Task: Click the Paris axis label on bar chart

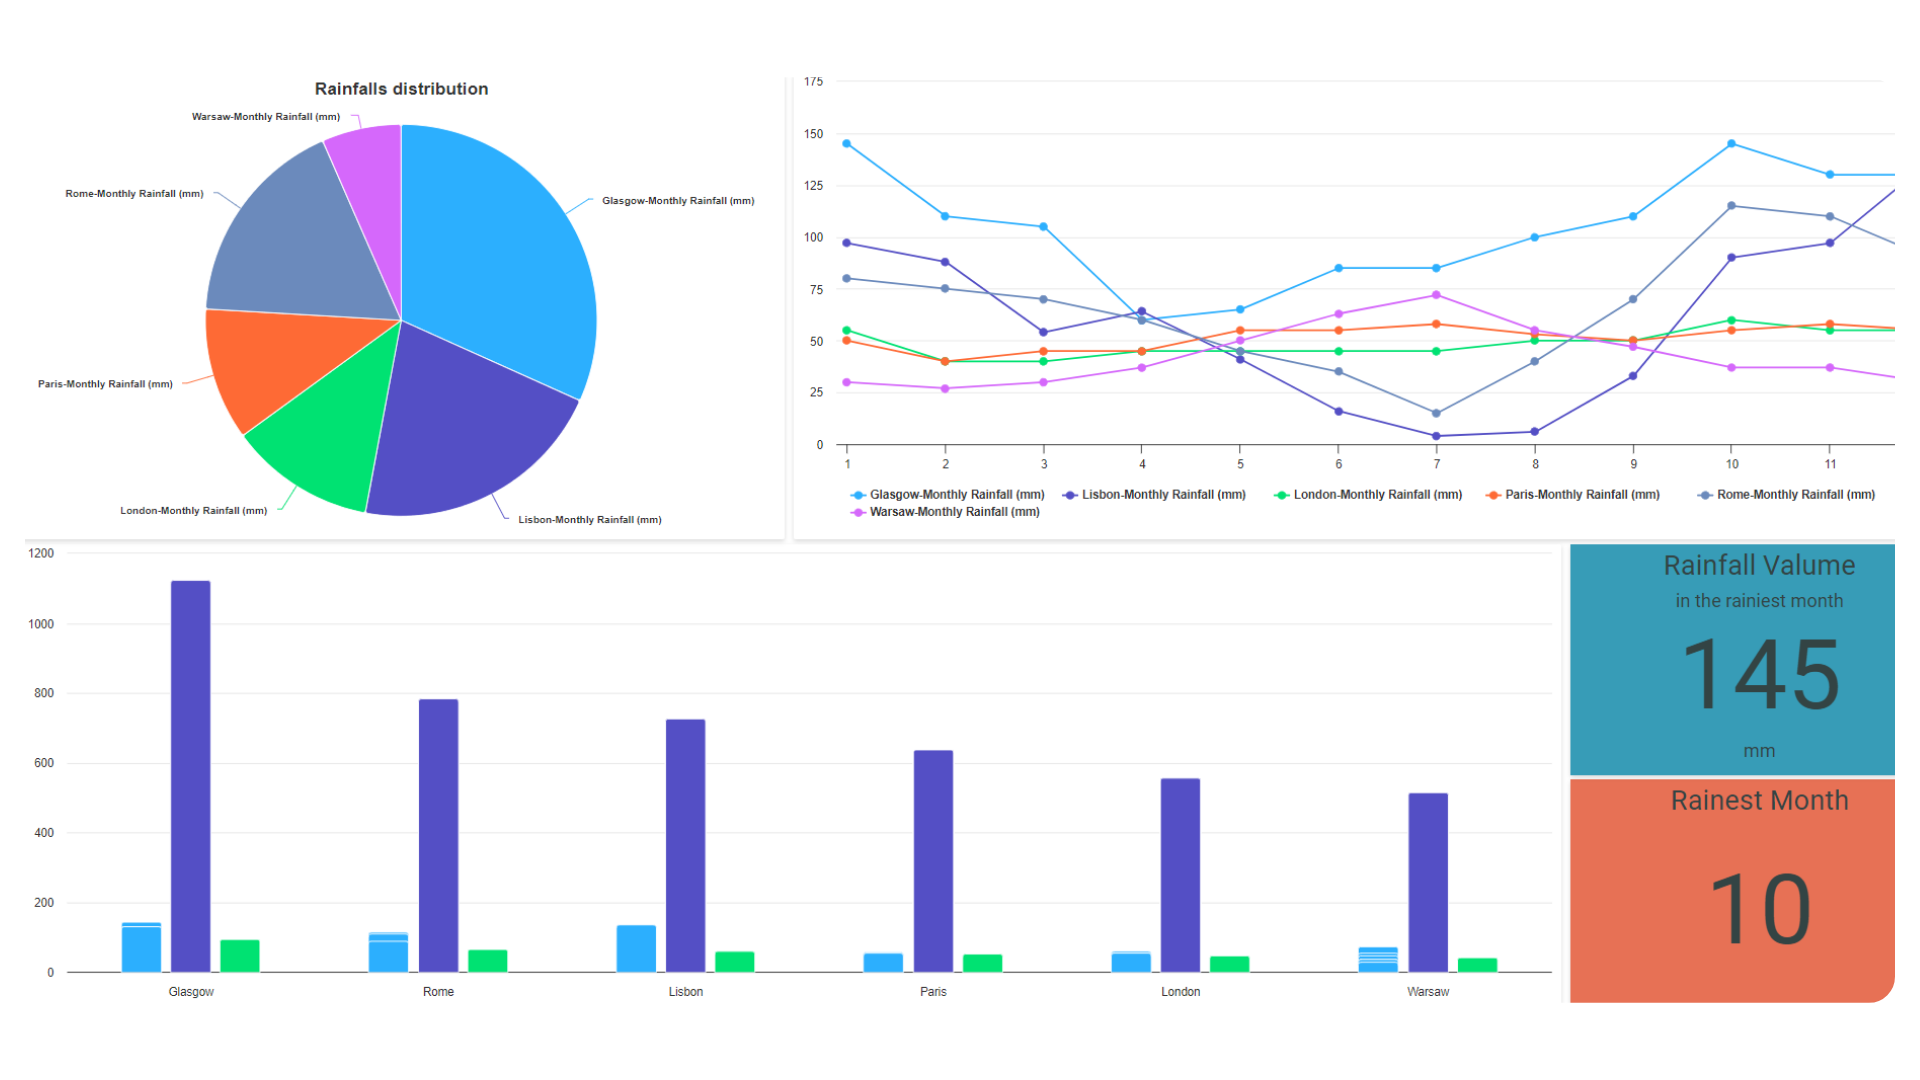Action: point(933,992)
